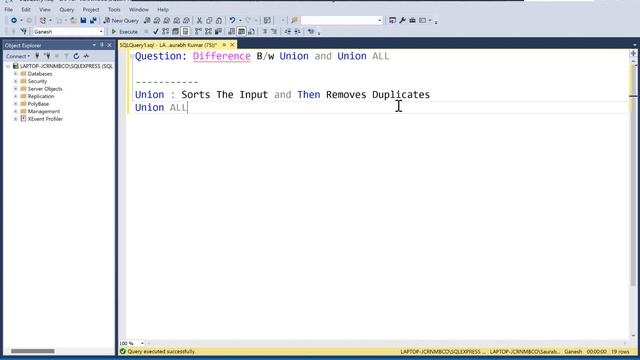This screenshot has width=640, height=360.
Task: Open the Query menu
Action: tap(67, 9)
